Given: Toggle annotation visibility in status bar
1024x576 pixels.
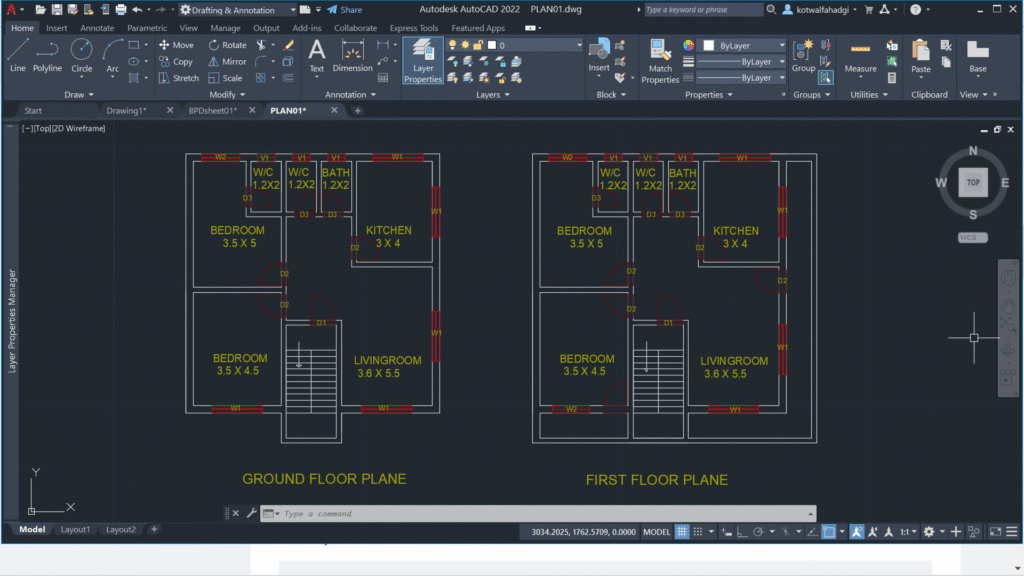Looking at the screenshot, I should [856, 532].
